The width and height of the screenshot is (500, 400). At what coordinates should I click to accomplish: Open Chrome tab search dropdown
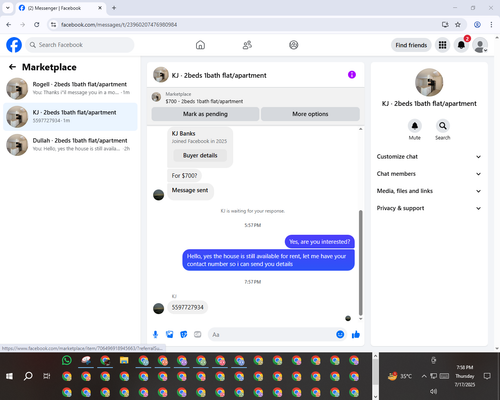click(8, 8)
